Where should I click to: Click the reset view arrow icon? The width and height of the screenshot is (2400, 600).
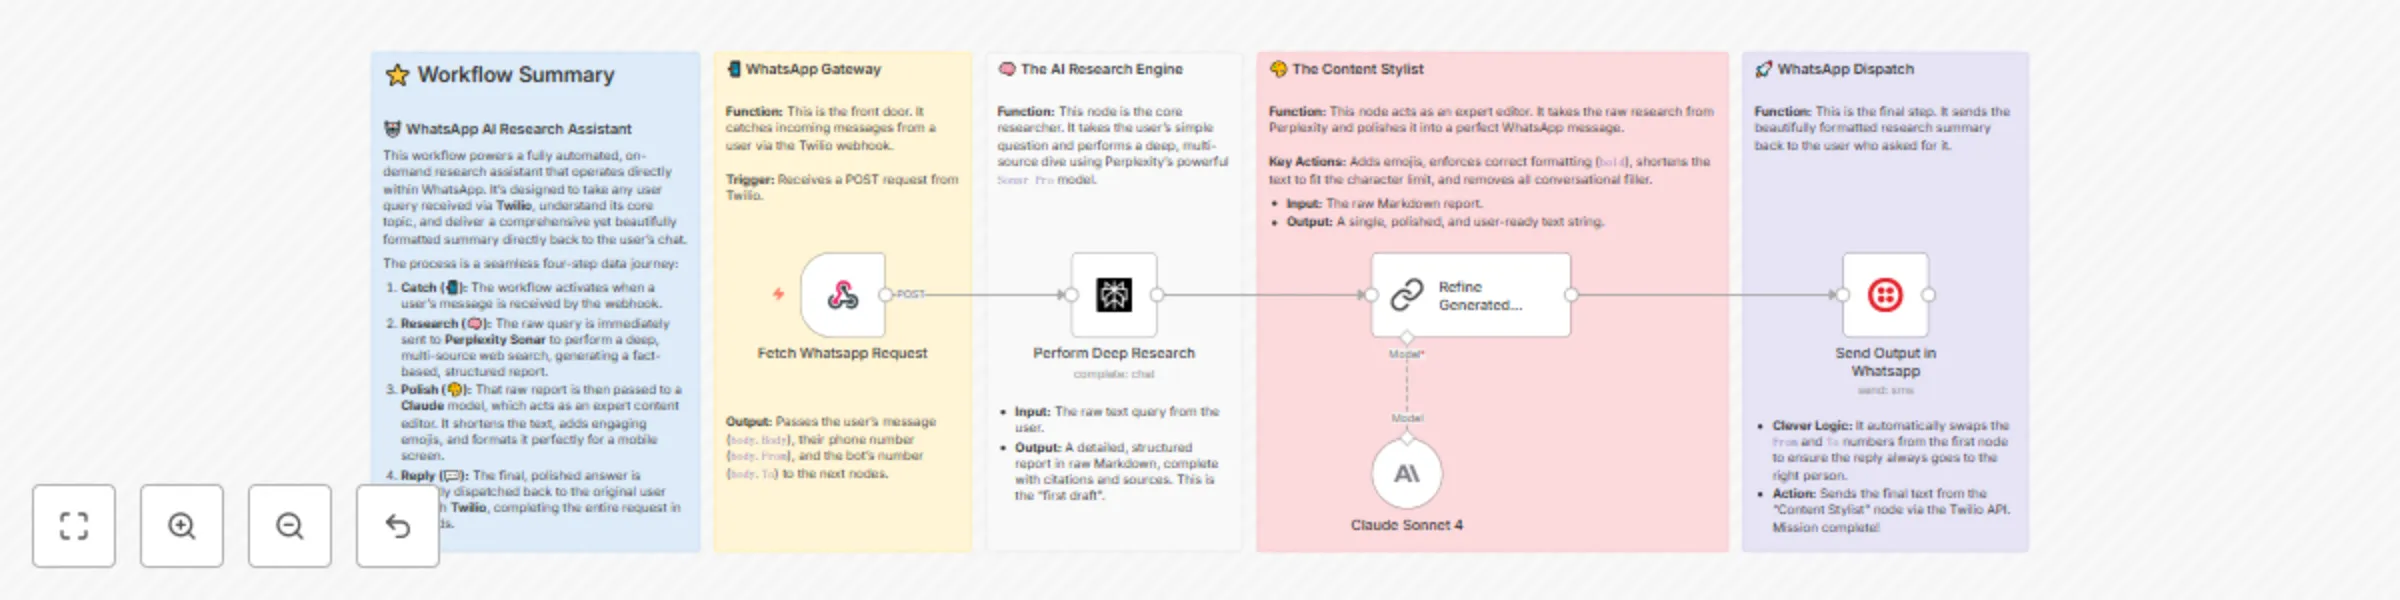point(396,526)
